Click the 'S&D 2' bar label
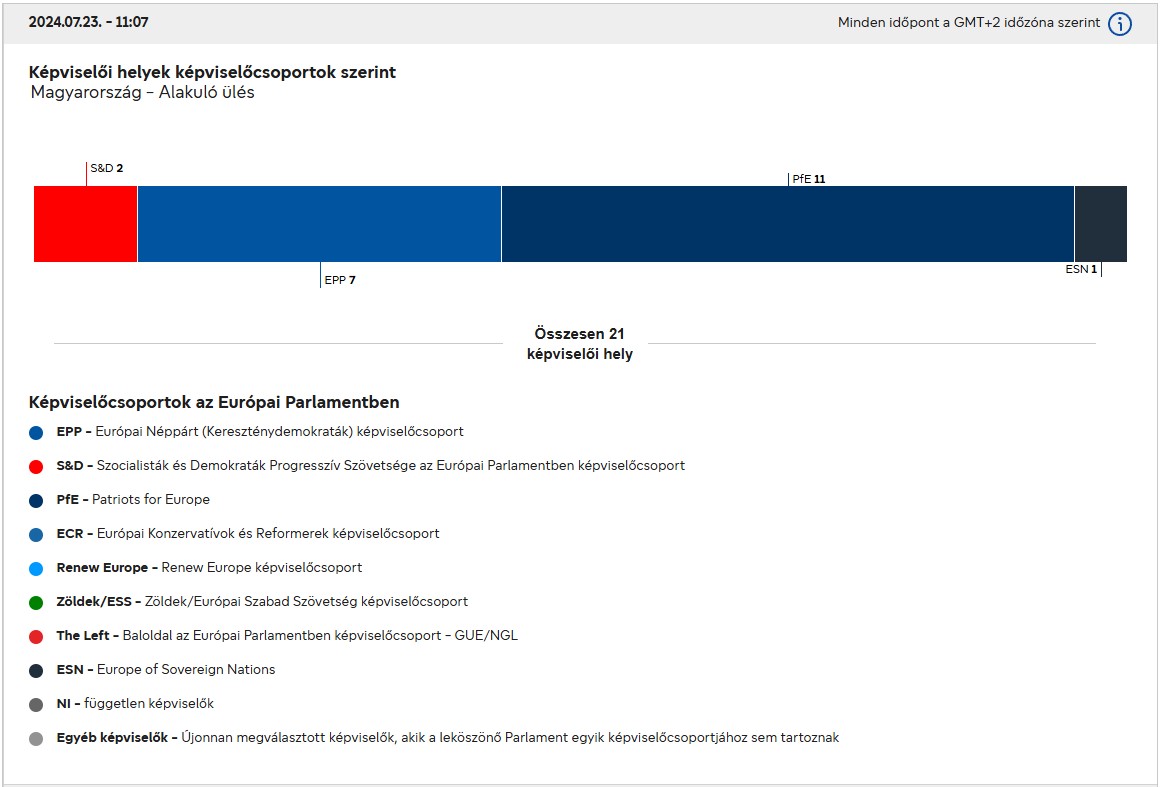The image size is (1161, 787). click(107, 168)
